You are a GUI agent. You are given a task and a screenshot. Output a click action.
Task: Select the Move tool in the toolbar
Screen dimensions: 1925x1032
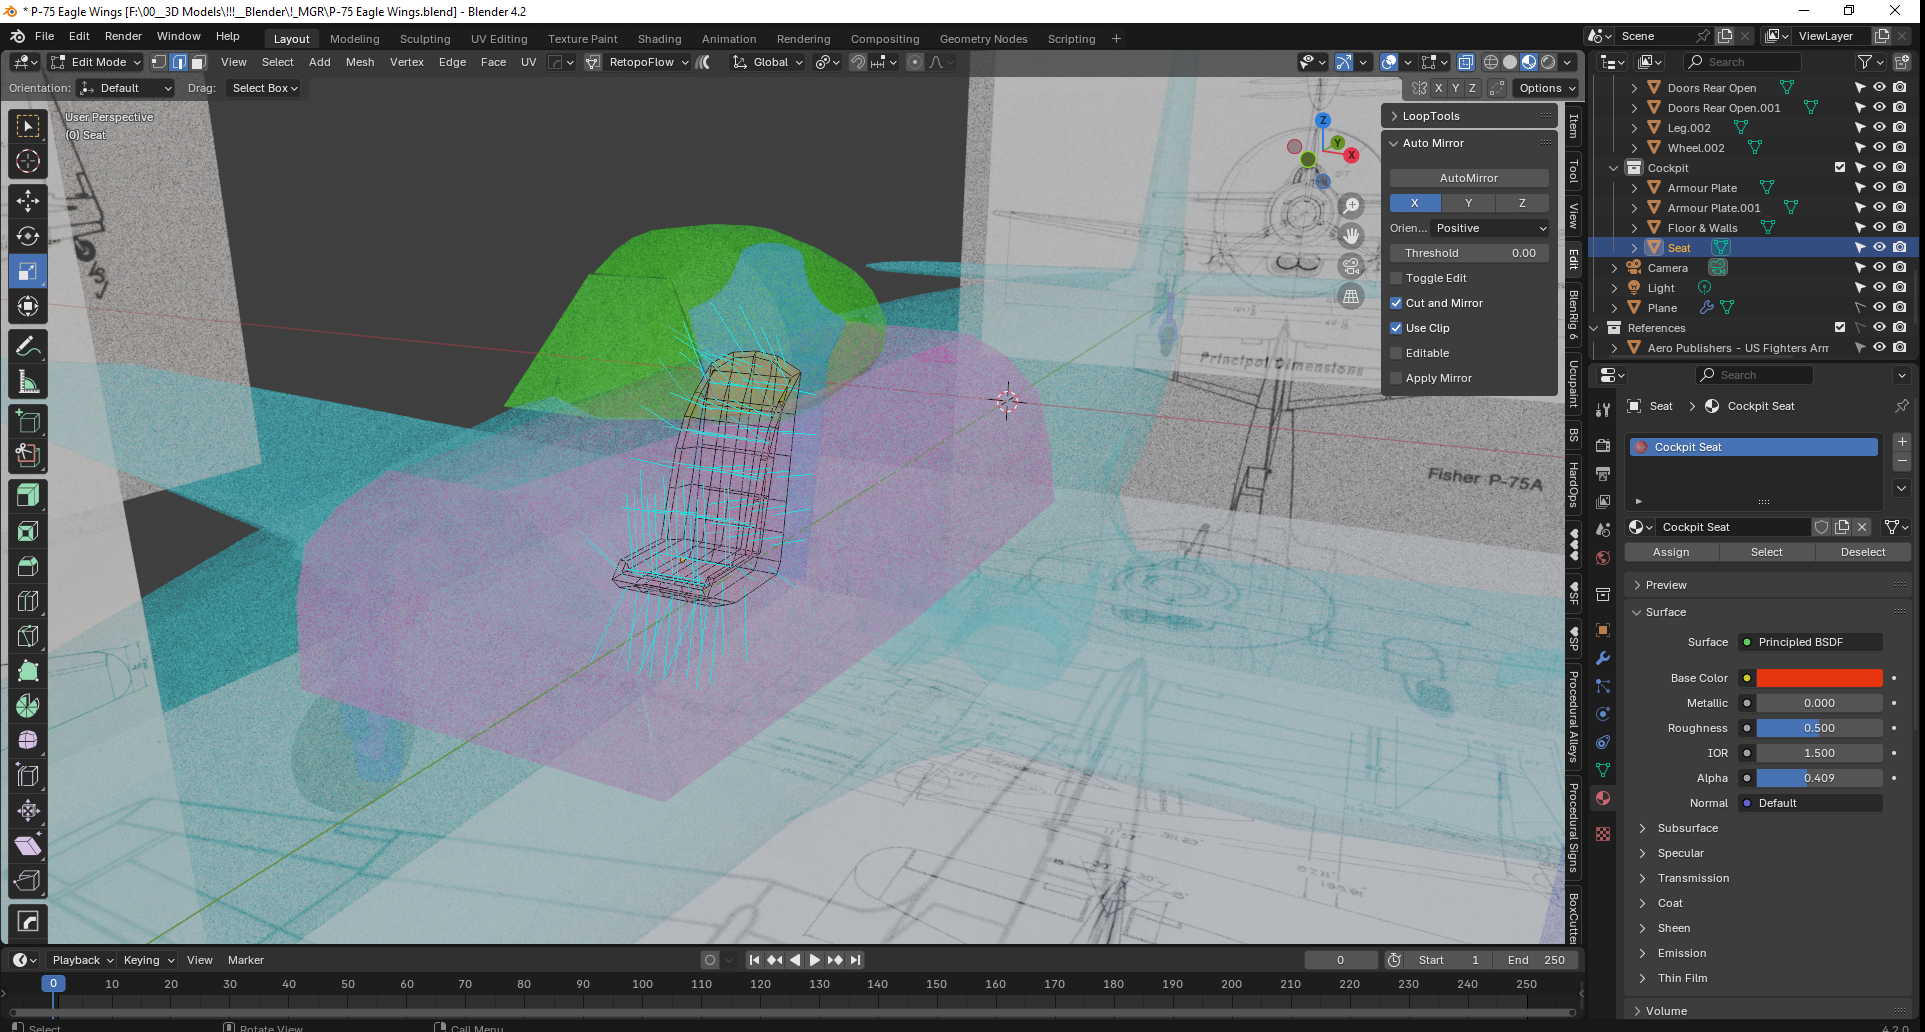point(28,201)
